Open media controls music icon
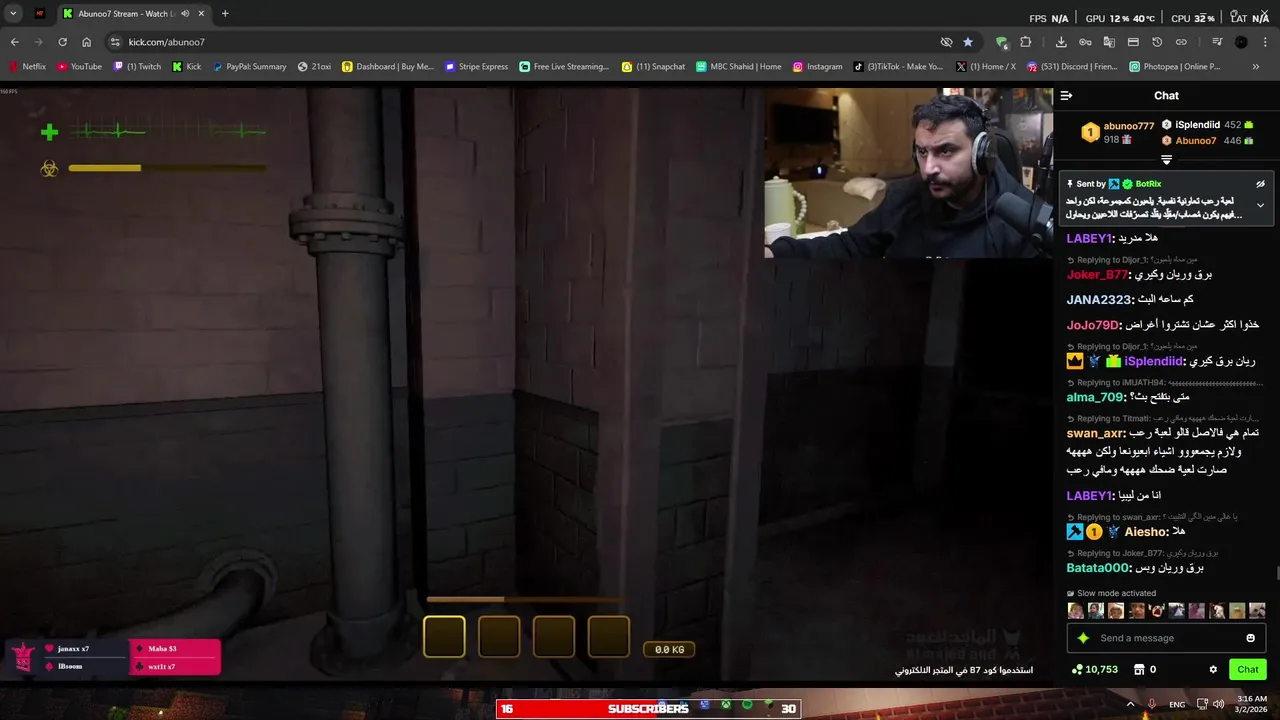Image resolution: width=1280 pixels, height=720 pixels. pos(1217,42)
